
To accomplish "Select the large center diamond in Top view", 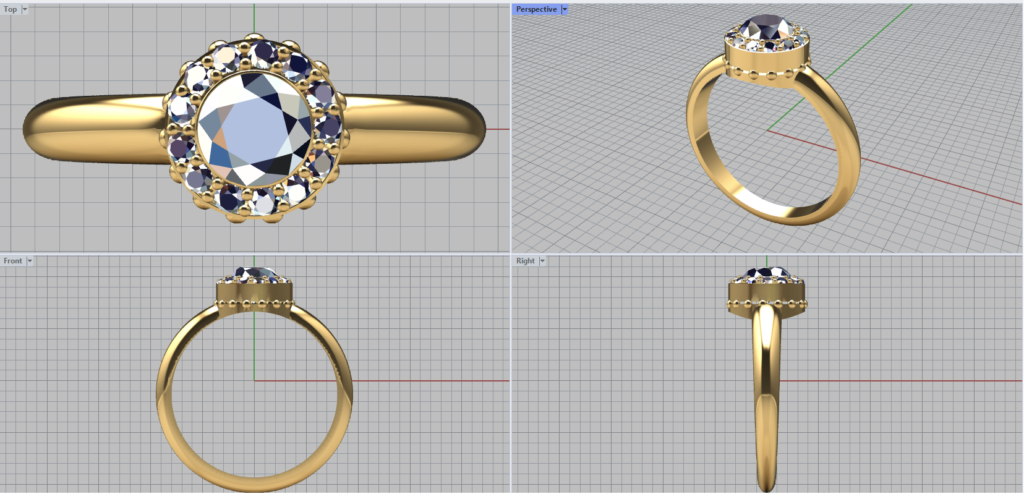I will coord(254,128).
